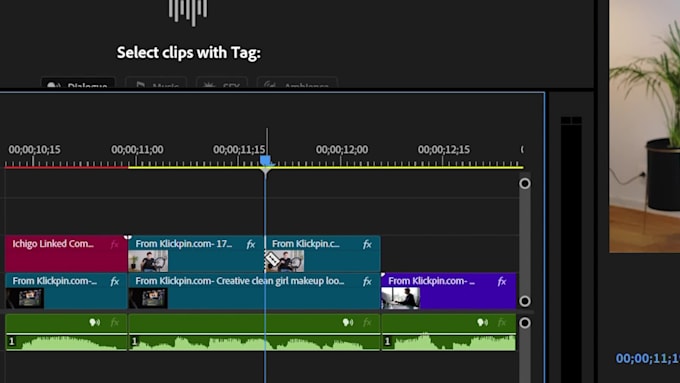Click the program monitor video preview
Screen dimensions: 680x383
point(644,126)
